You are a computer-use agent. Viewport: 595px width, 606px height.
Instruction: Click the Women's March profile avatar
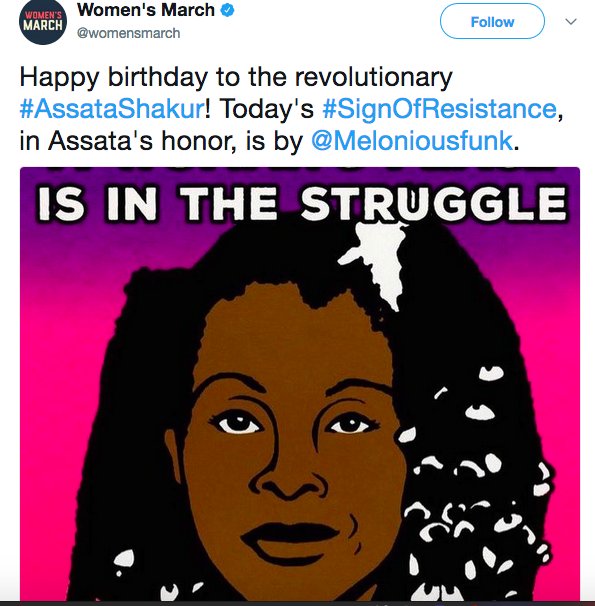42,21
